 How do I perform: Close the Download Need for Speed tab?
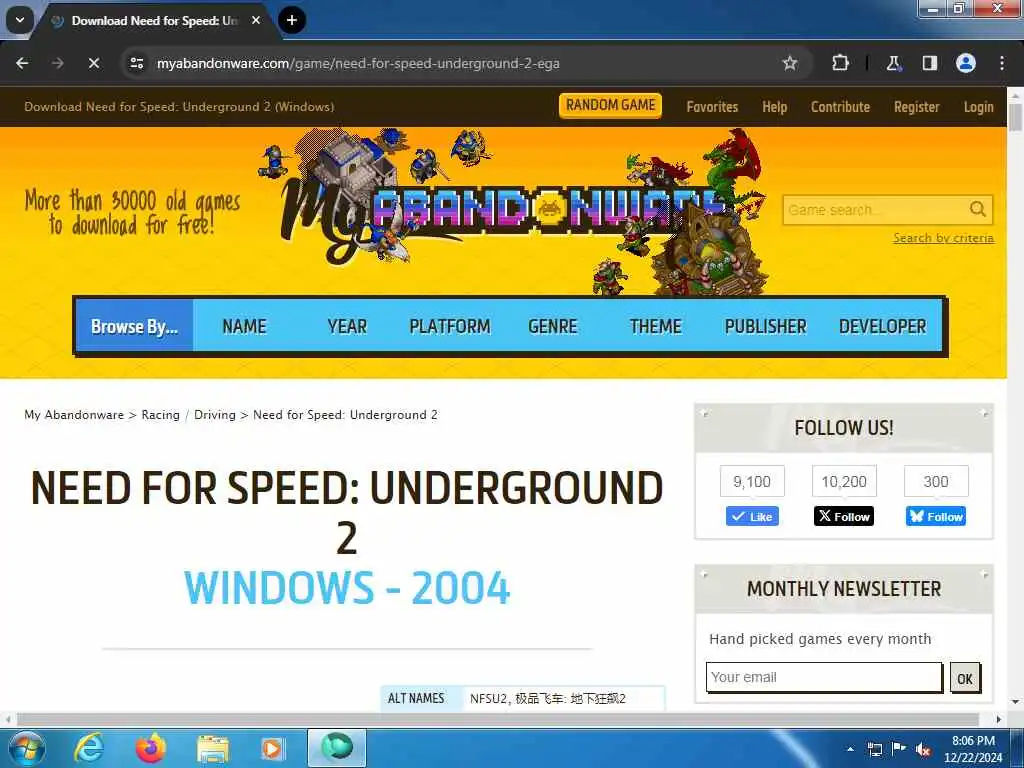tap(256, 20)
